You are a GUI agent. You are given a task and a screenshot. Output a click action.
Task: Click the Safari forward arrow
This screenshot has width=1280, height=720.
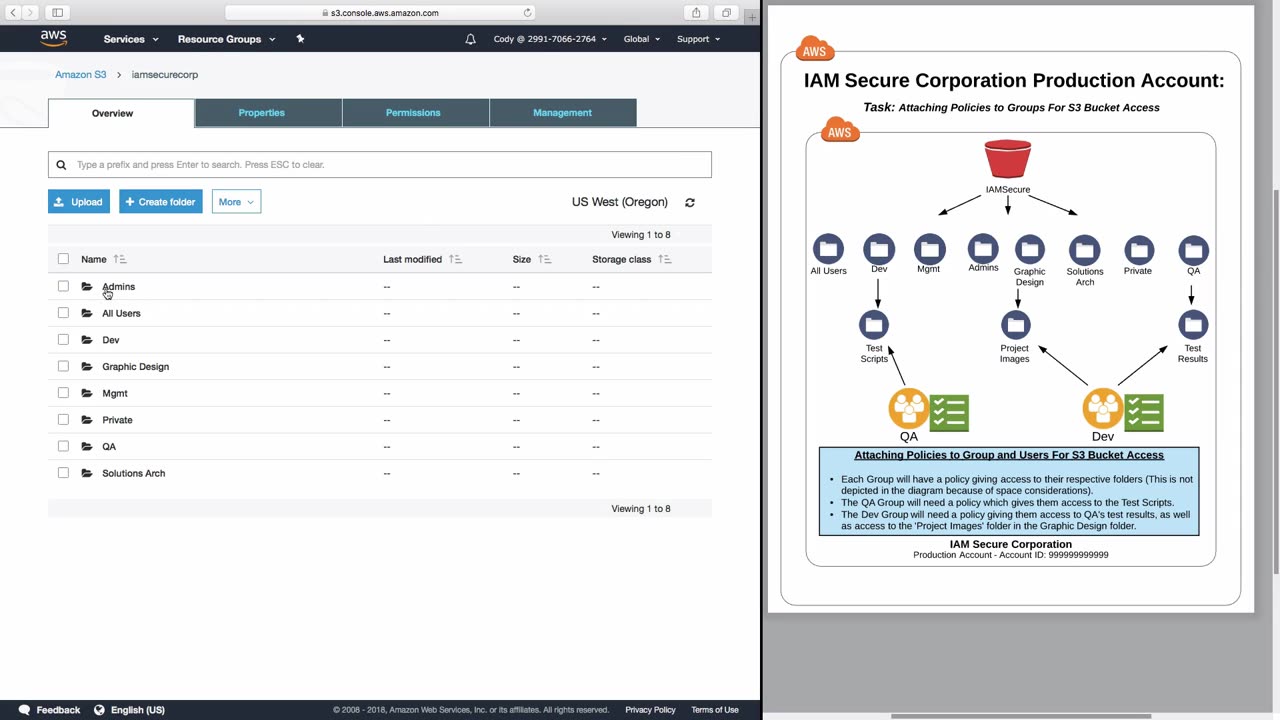click(30, 13)
